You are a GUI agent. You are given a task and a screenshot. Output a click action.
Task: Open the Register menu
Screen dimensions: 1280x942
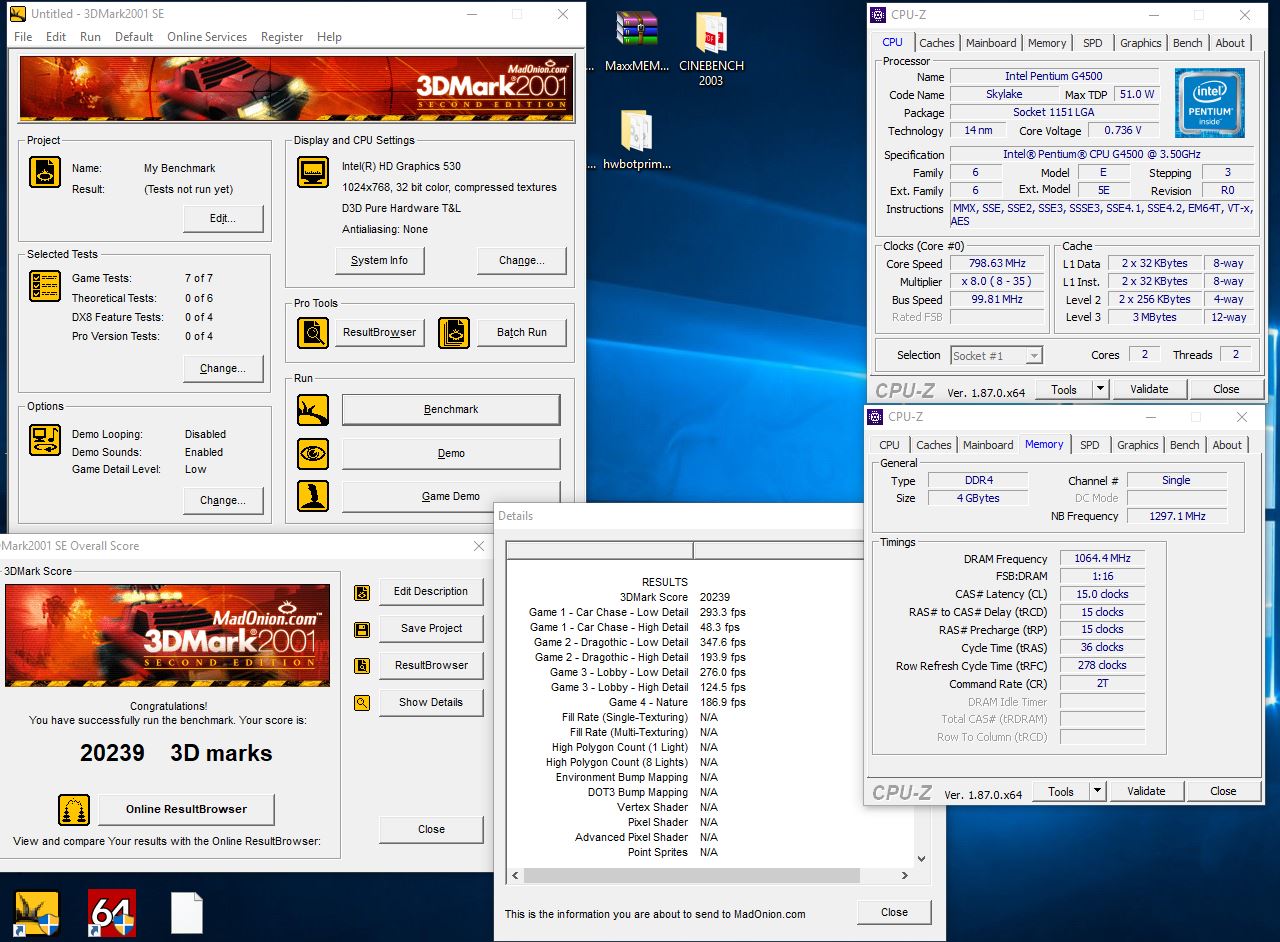(282, 37)
